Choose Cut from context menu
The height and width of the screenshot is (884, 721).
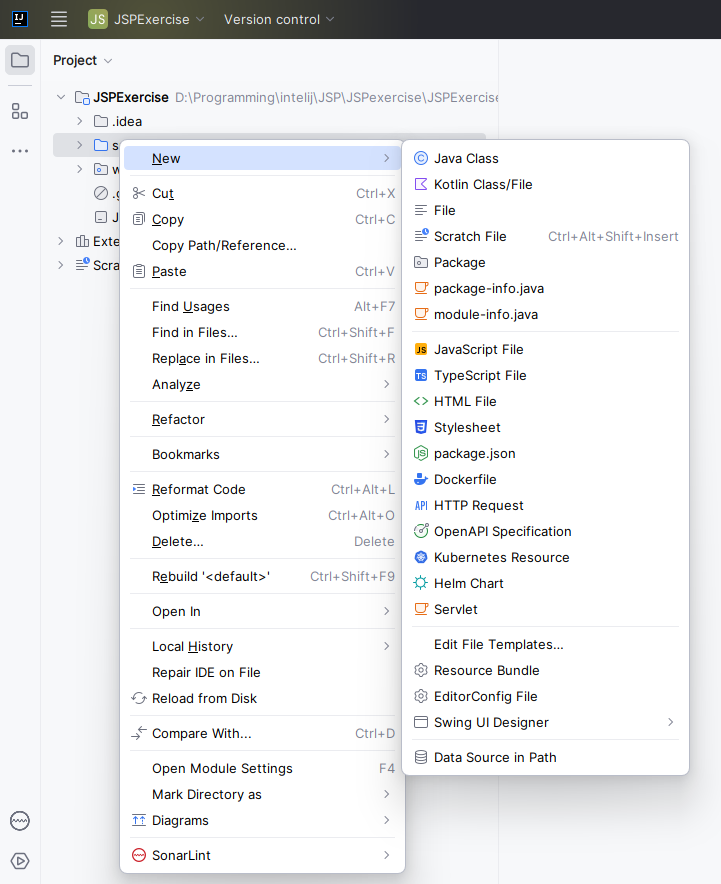[262, 193]
